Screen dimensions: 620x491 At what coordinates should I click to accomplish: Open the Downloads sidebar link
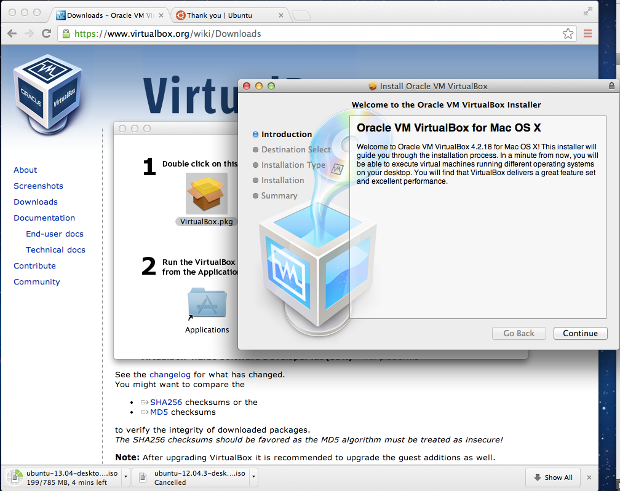(36, 202)
